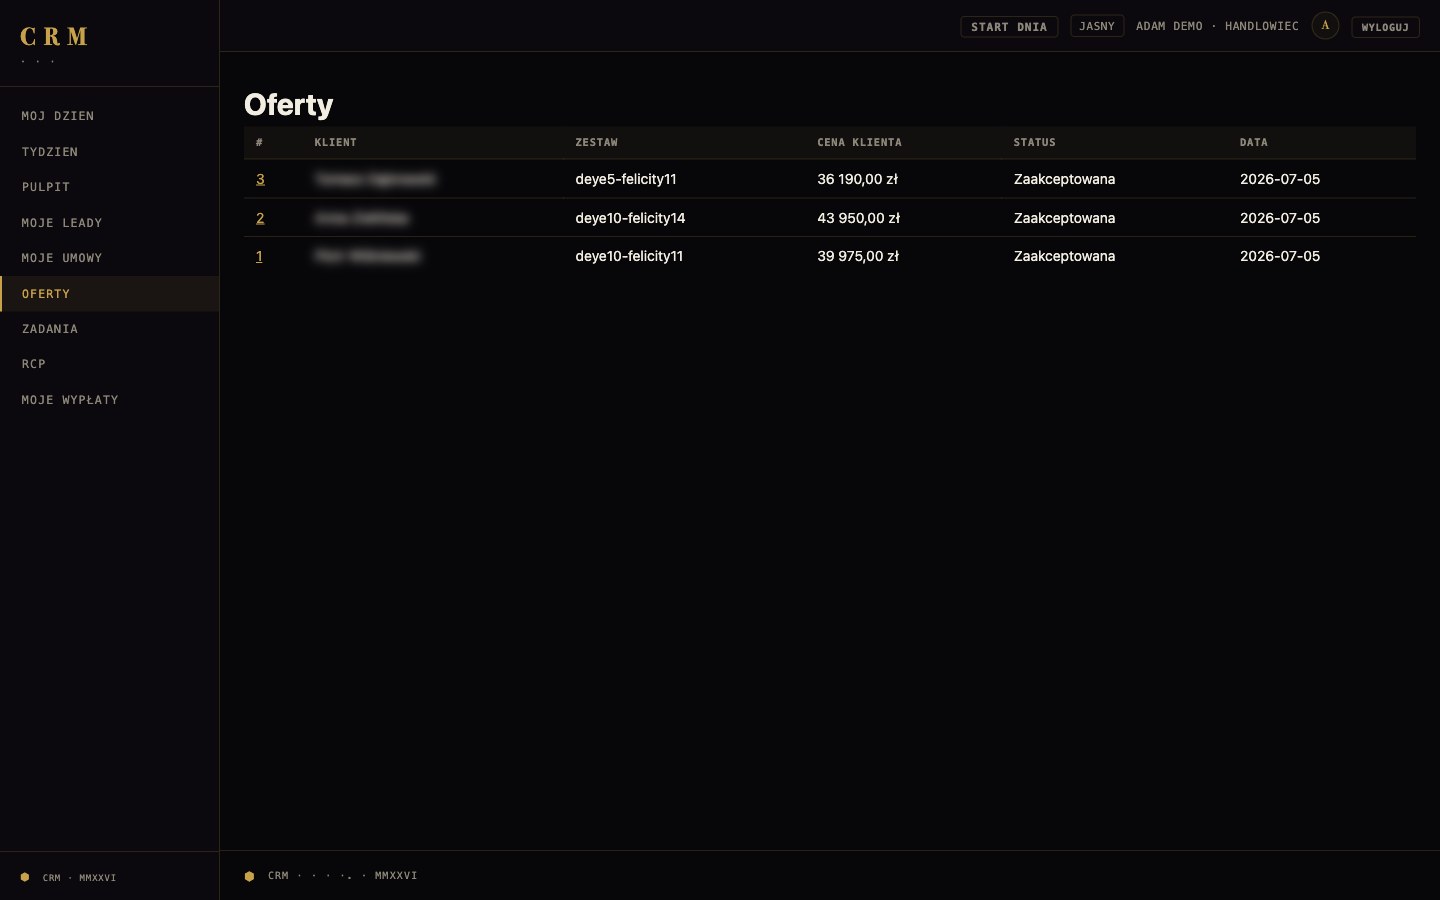Select the OFERTY sidebar item
The height and width of the screenshot is (900, 1440).
(x=110, y=294)
